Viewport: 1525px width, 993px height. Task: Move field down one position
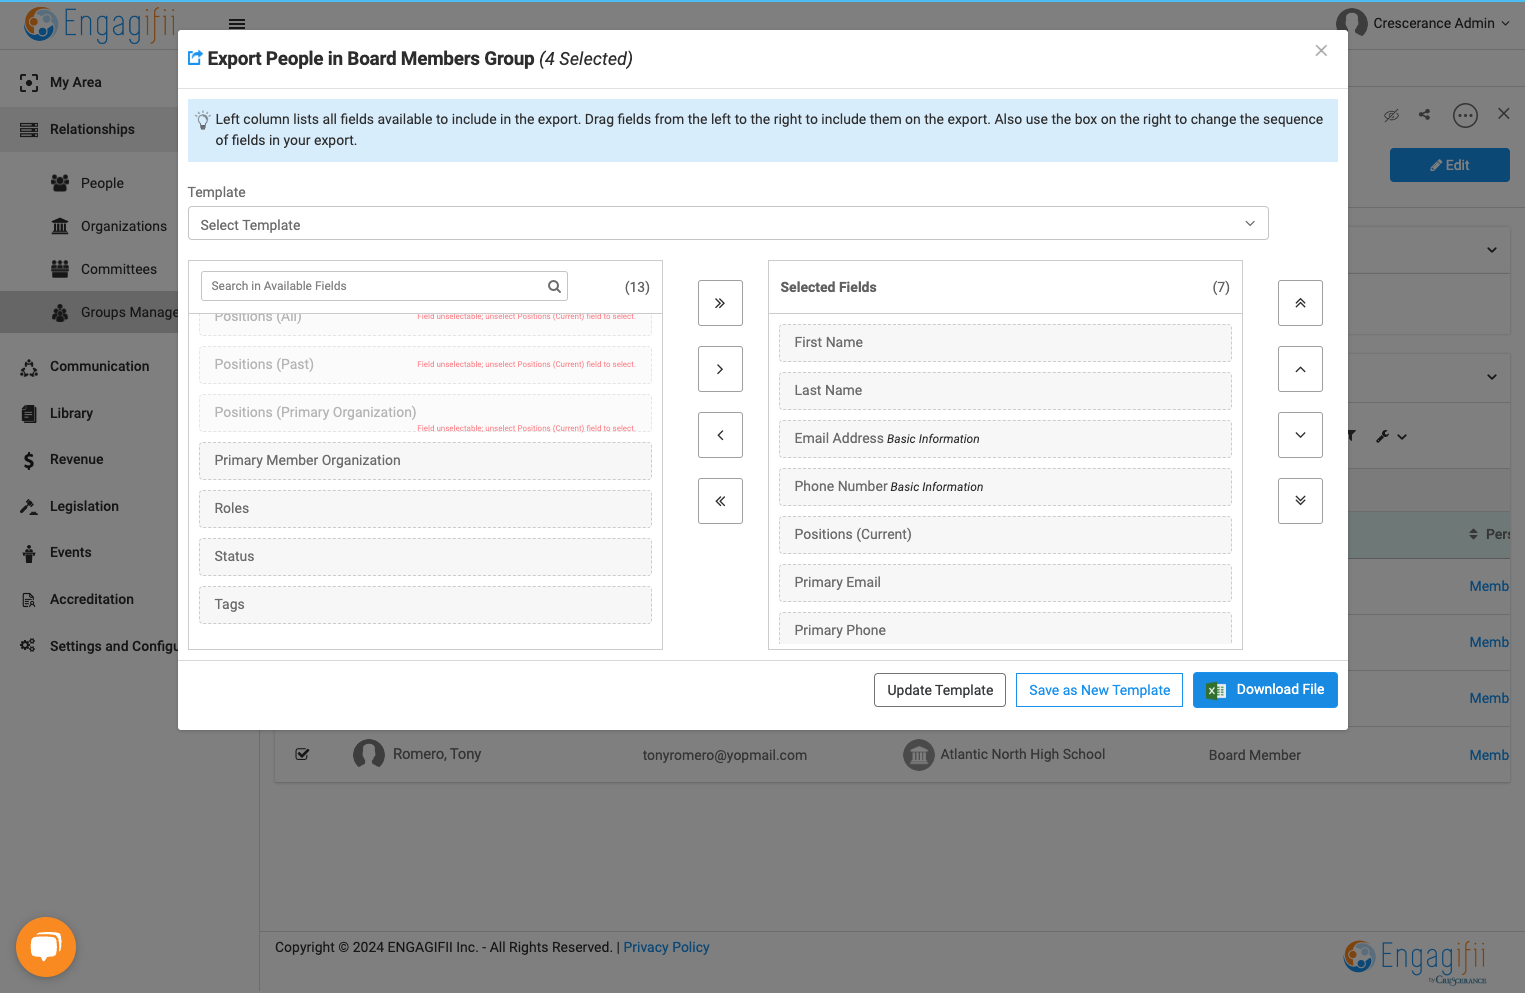pos(1300,435)
